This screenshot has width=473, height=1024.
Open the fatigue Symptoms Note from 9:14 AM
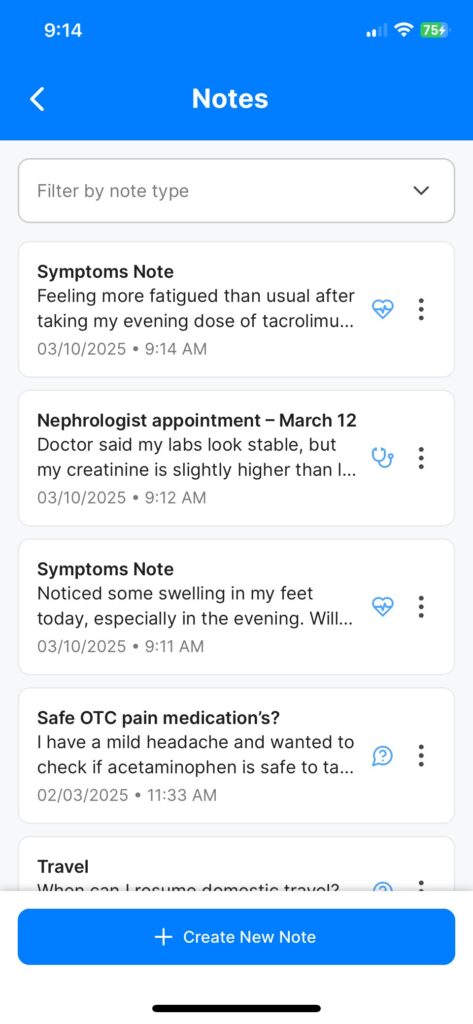point(236,309)
